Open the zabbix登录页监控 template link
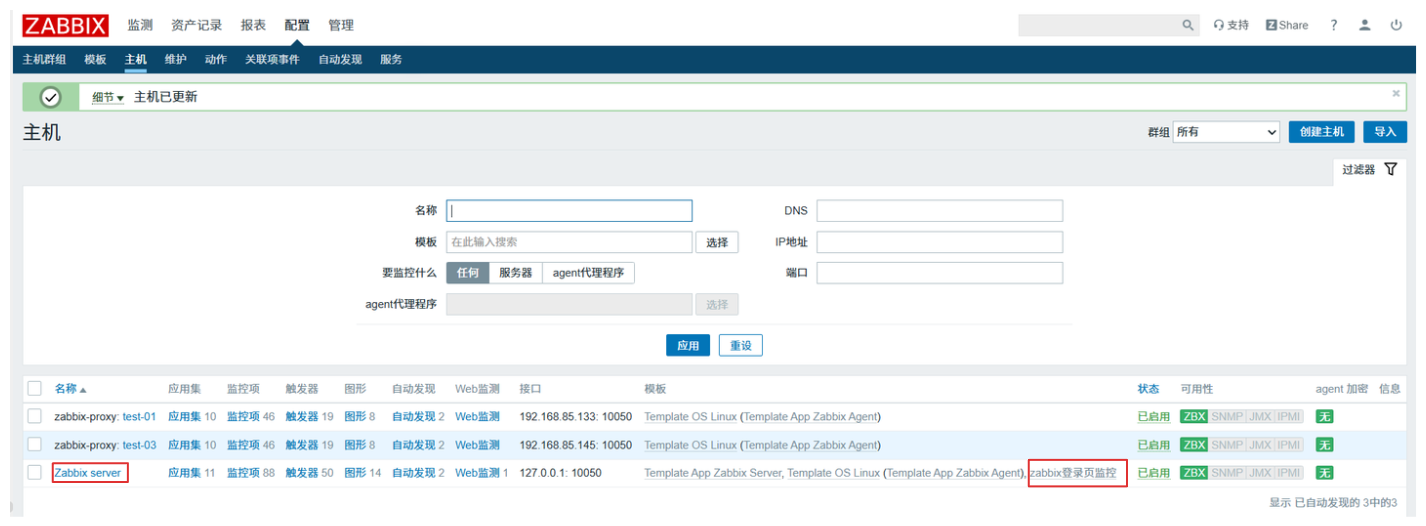The height and width of the screenshot is (526, 1426). 1073,473
